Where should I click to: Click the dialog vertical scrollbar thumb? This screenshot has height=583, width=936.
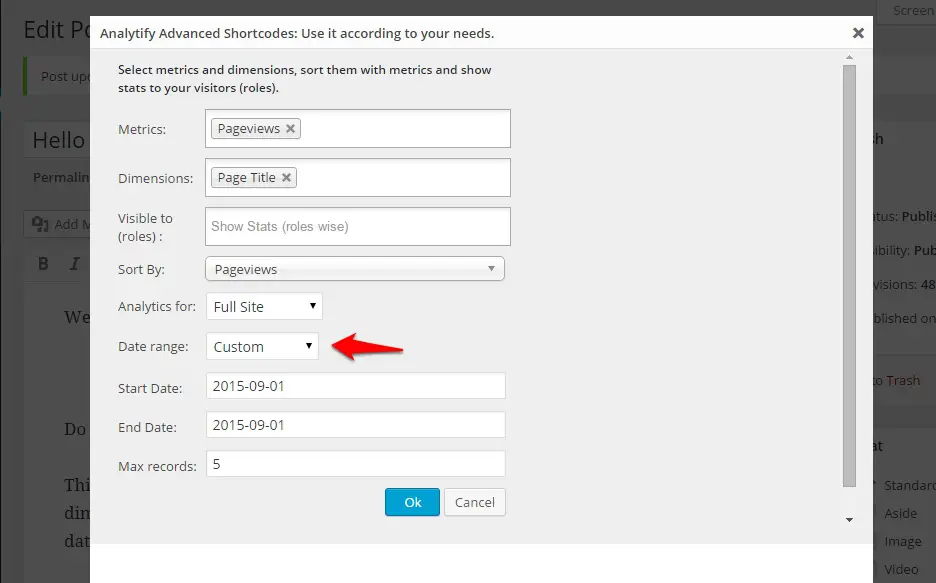(849, 276)
